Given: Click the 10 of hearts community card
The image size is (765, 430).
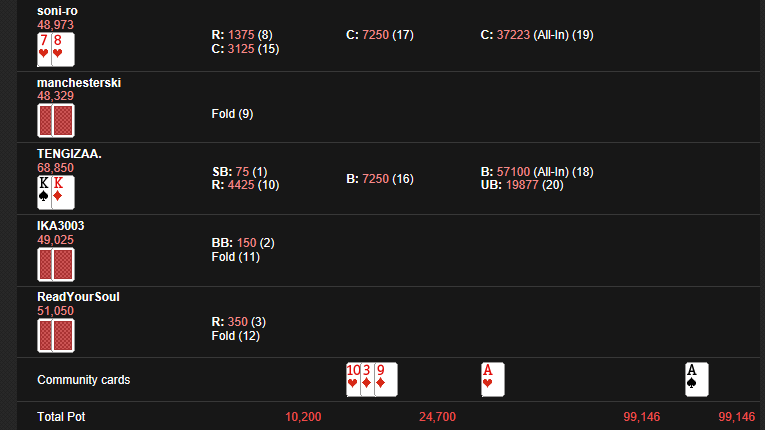Looking at the screenshot, I should 353,379.
